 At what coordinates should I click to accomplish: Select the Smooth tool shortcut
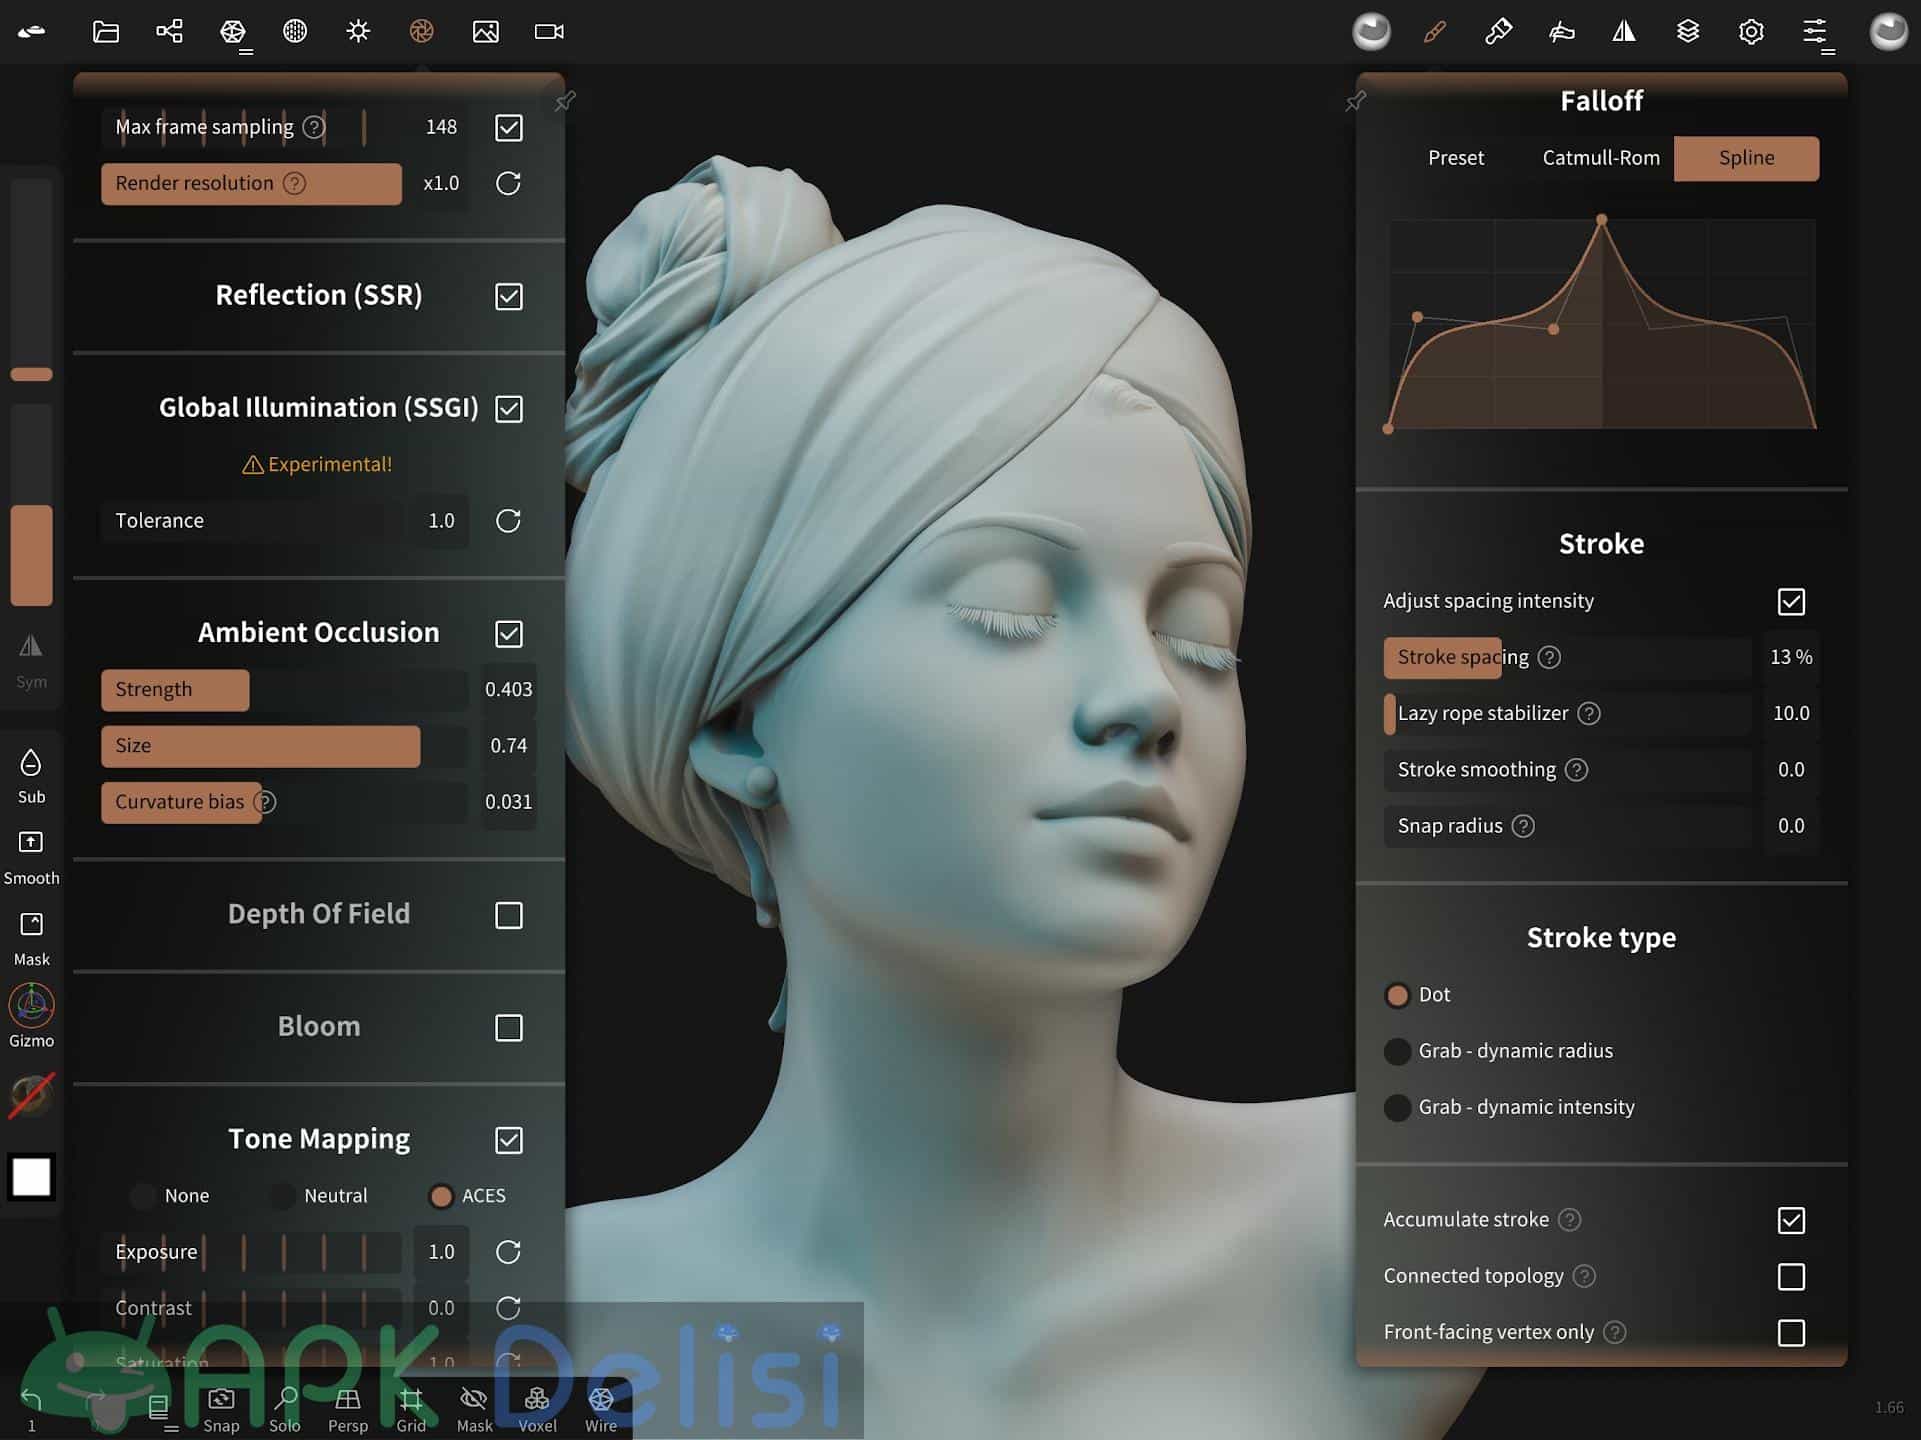(31, 858)
